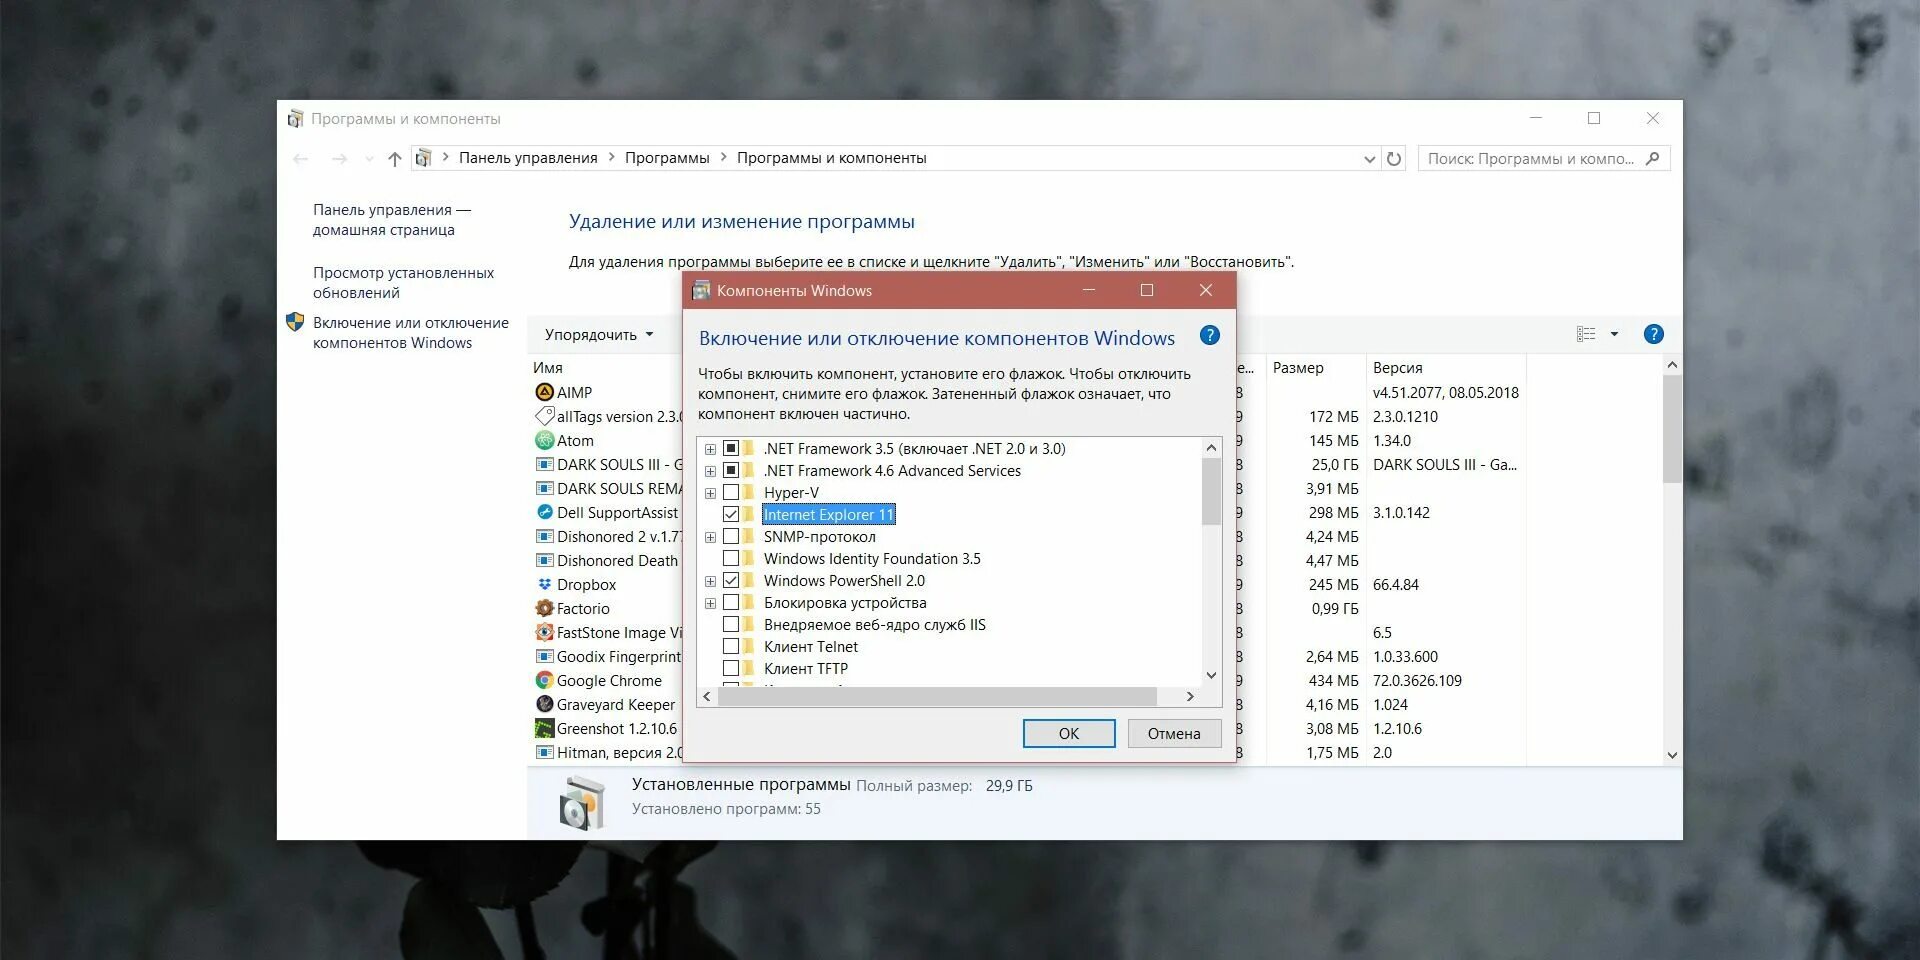Click the Hitman program icon
1920x960 pixels.
[x=544, y=752]
